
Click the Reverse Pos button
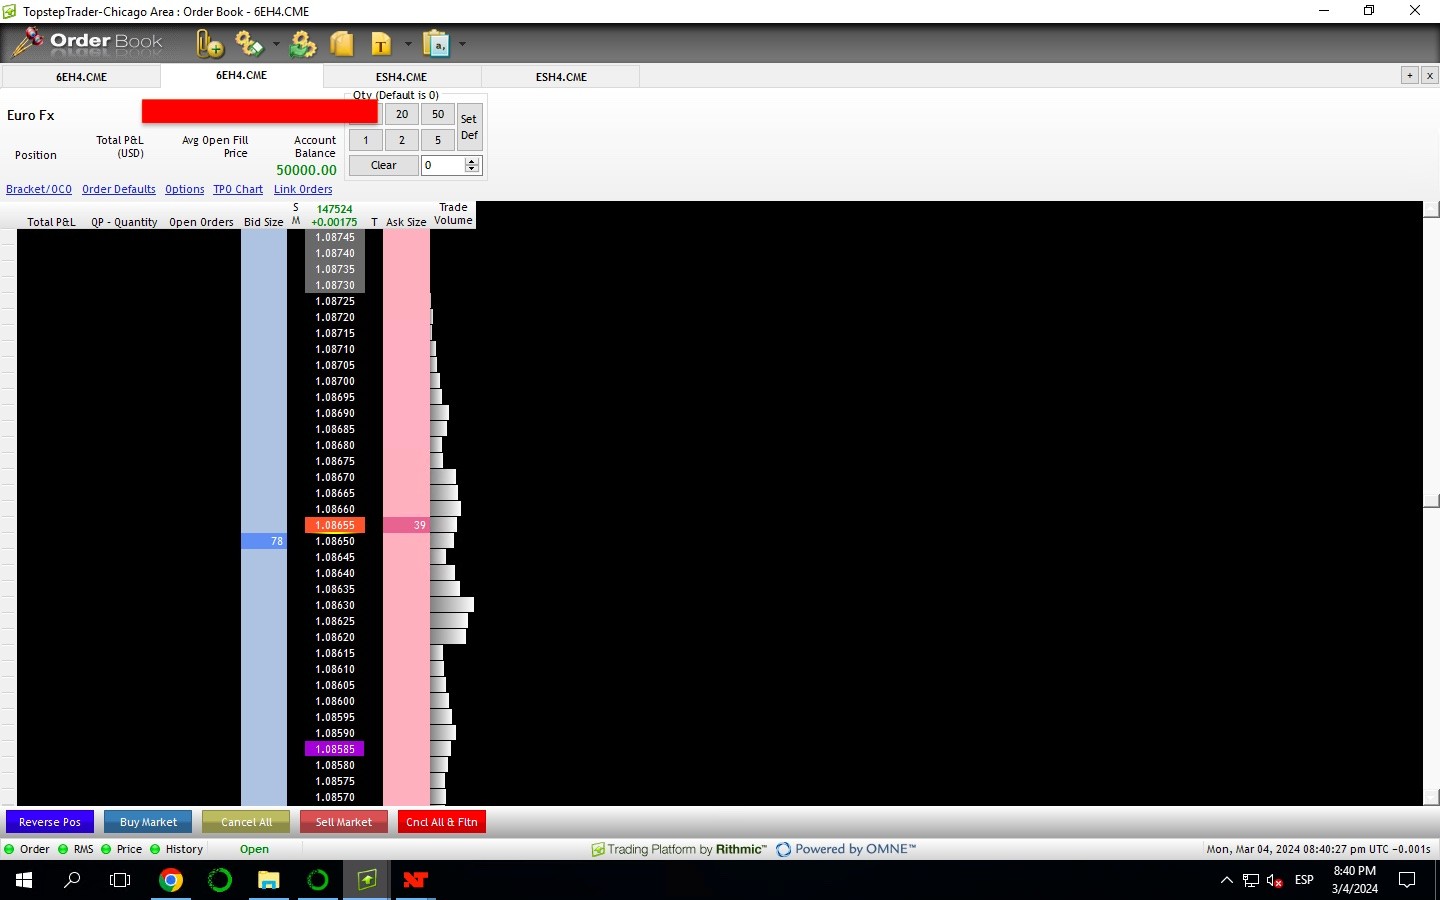pos(50,822)
